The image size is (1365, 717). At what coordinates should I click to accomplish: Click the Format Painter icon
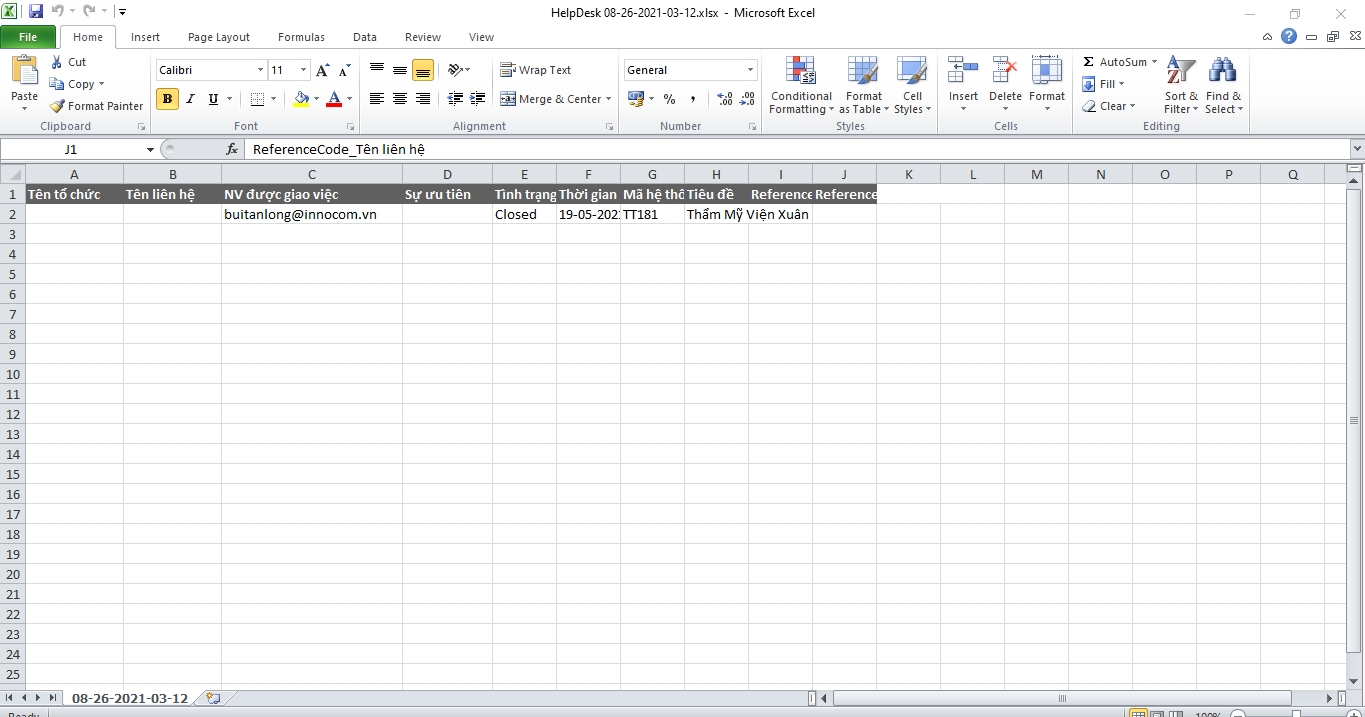[58, 106]
